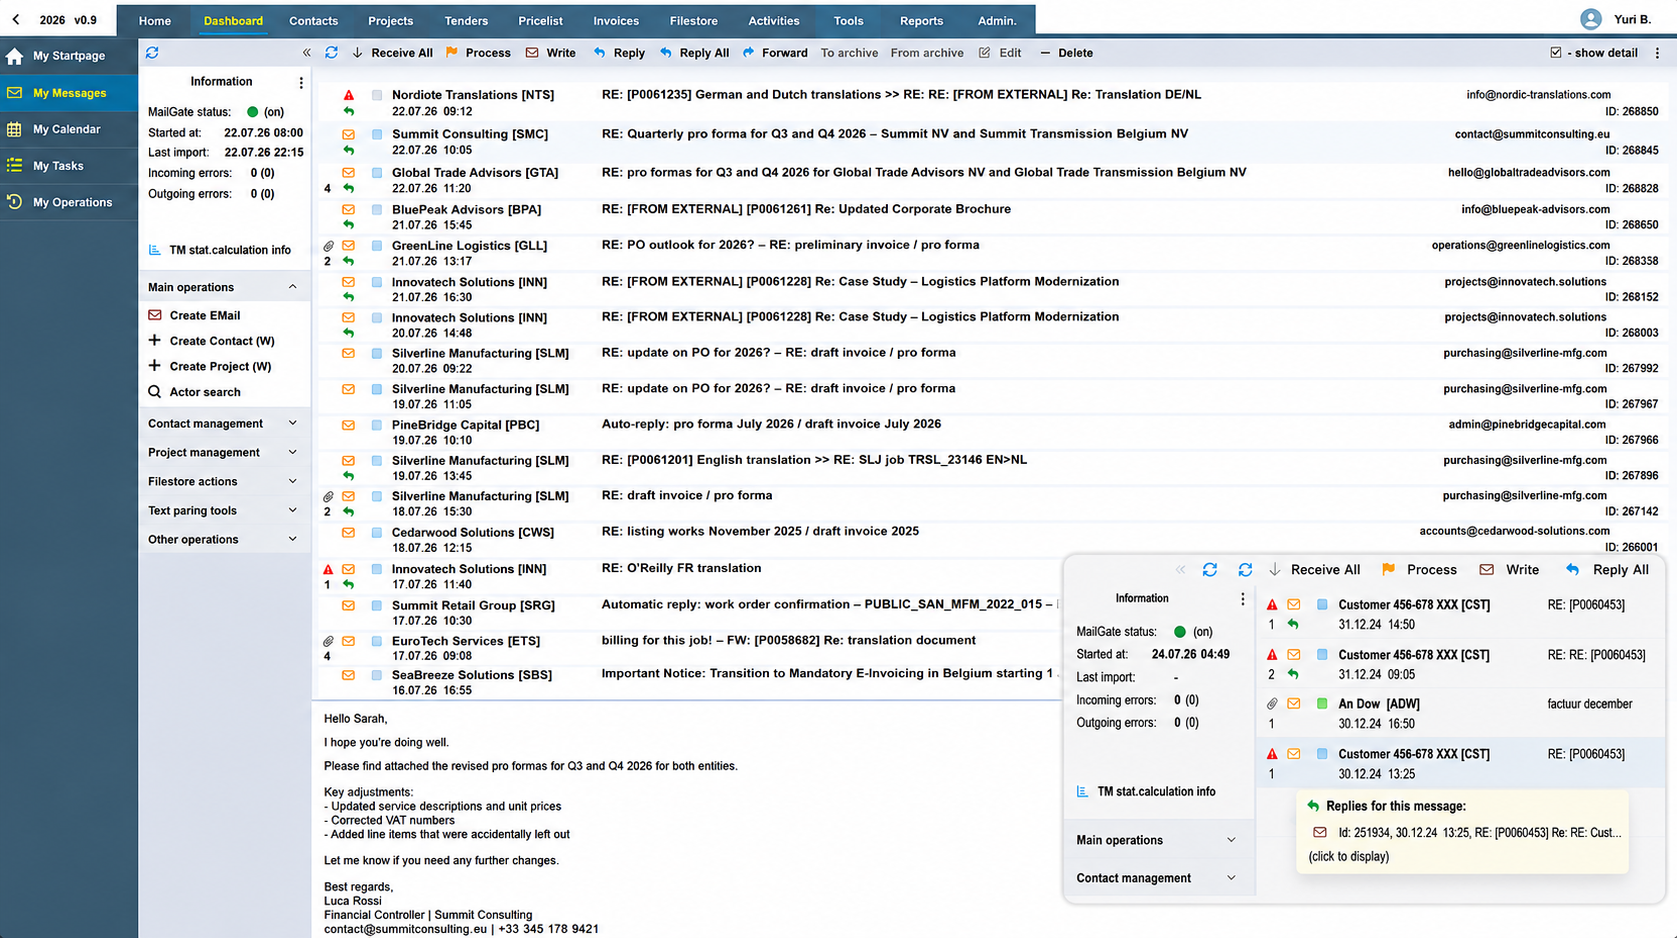Tick the checkbox on the GreenLine Logistics row

[377, 246]
